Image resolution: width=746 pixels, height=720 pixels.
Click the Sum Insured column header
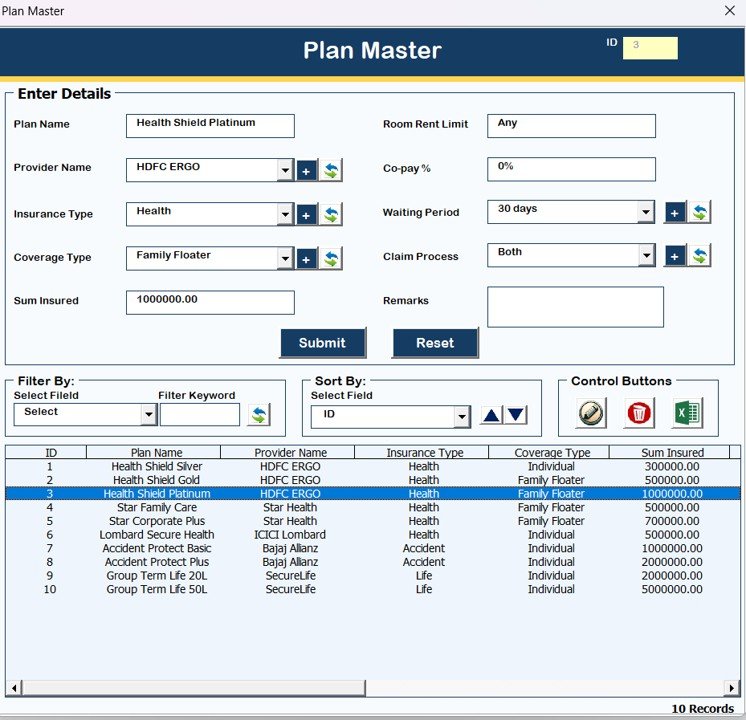672,453
